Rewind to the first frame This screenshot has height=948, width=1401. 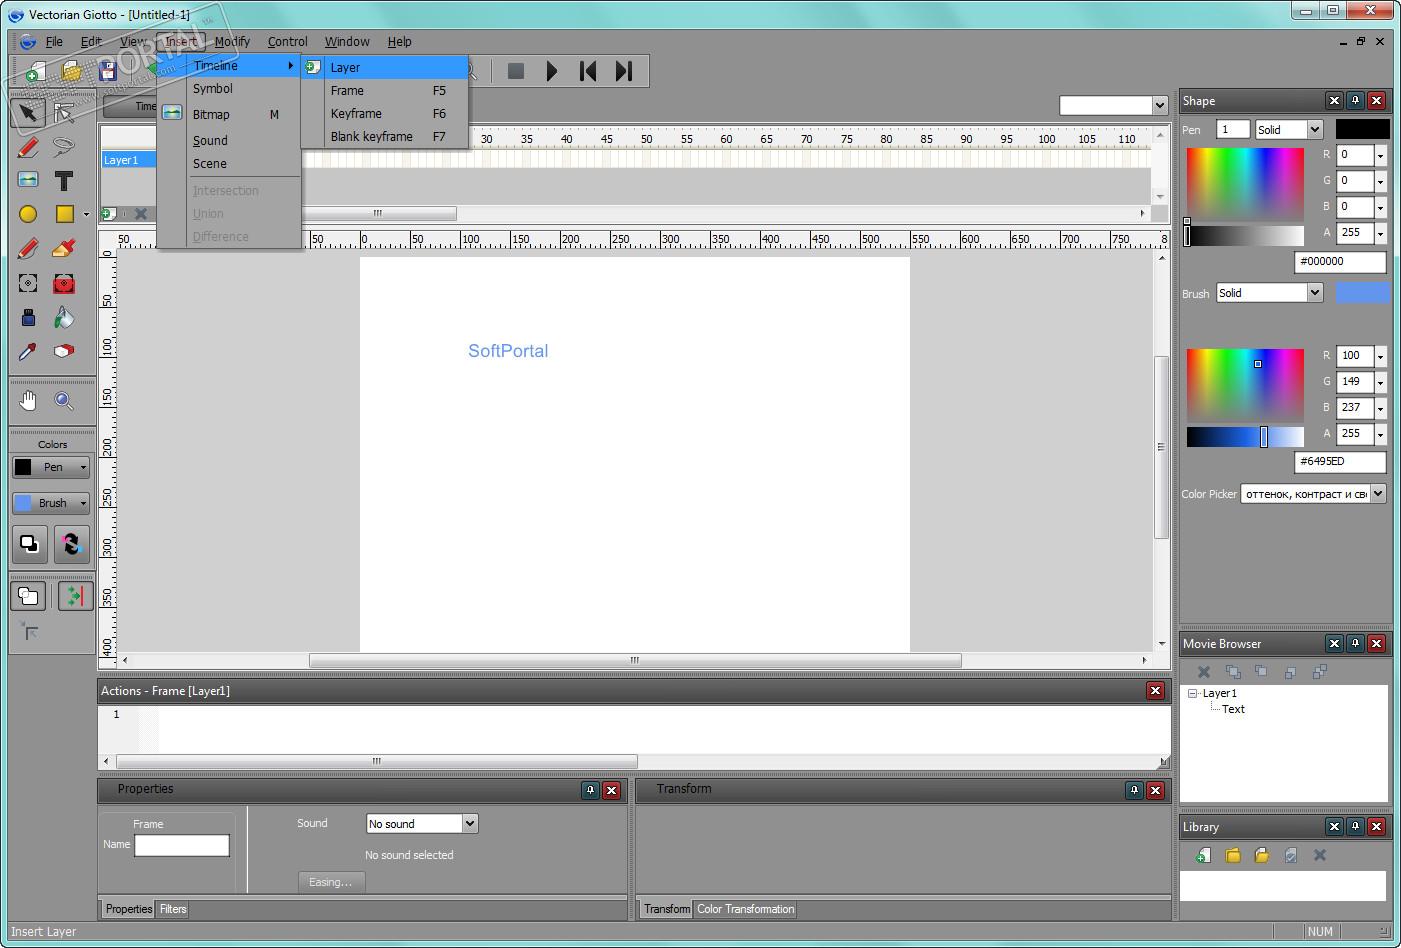point(588,71)
